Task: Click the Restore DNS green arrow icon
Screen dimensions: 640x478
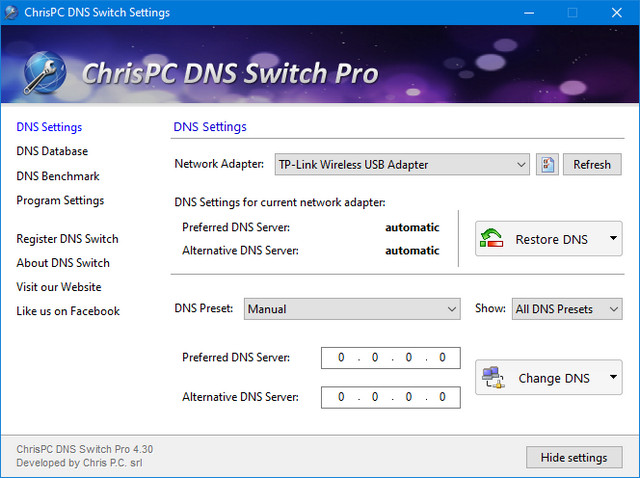Action: coord(492,240)
